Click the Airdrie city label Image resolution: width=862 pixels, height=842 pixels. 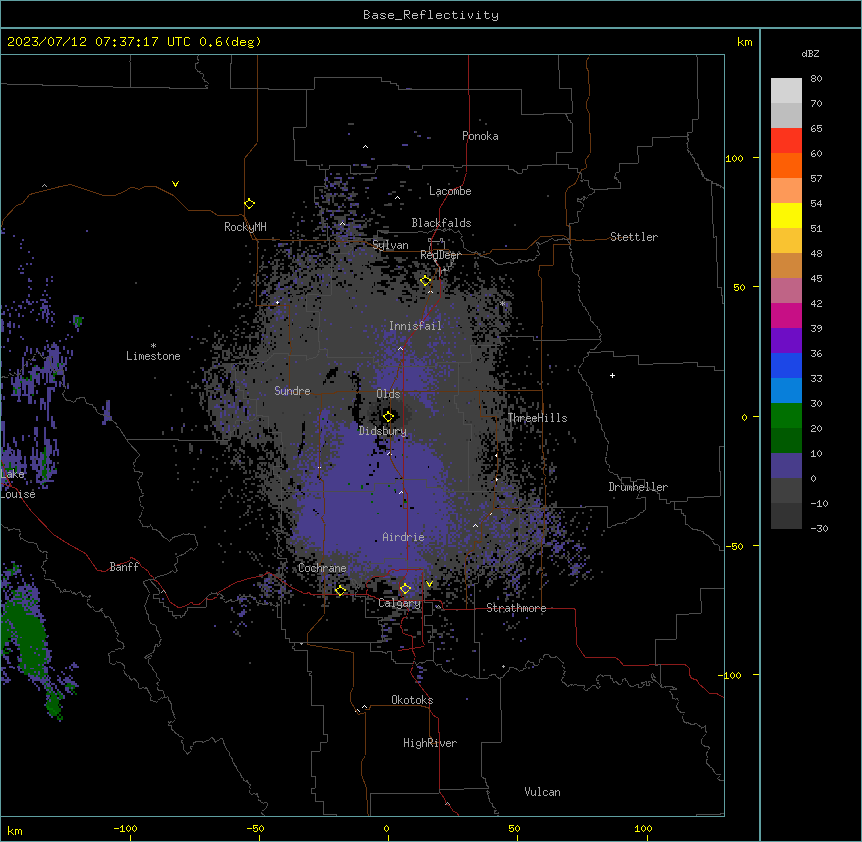coord(404,537)
